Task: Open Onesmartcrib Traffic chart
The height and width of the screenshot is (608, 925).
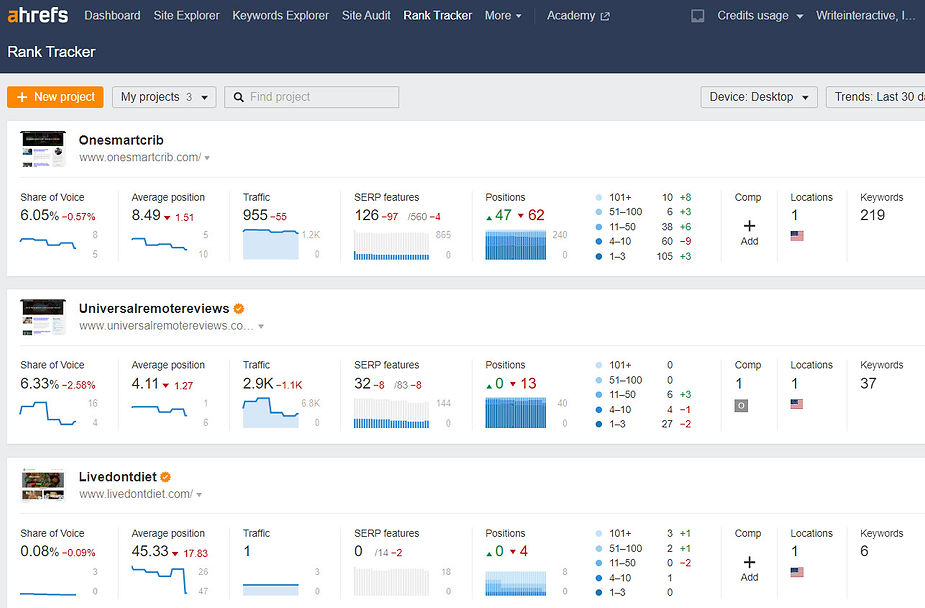Action: click(x=271, y=244)
